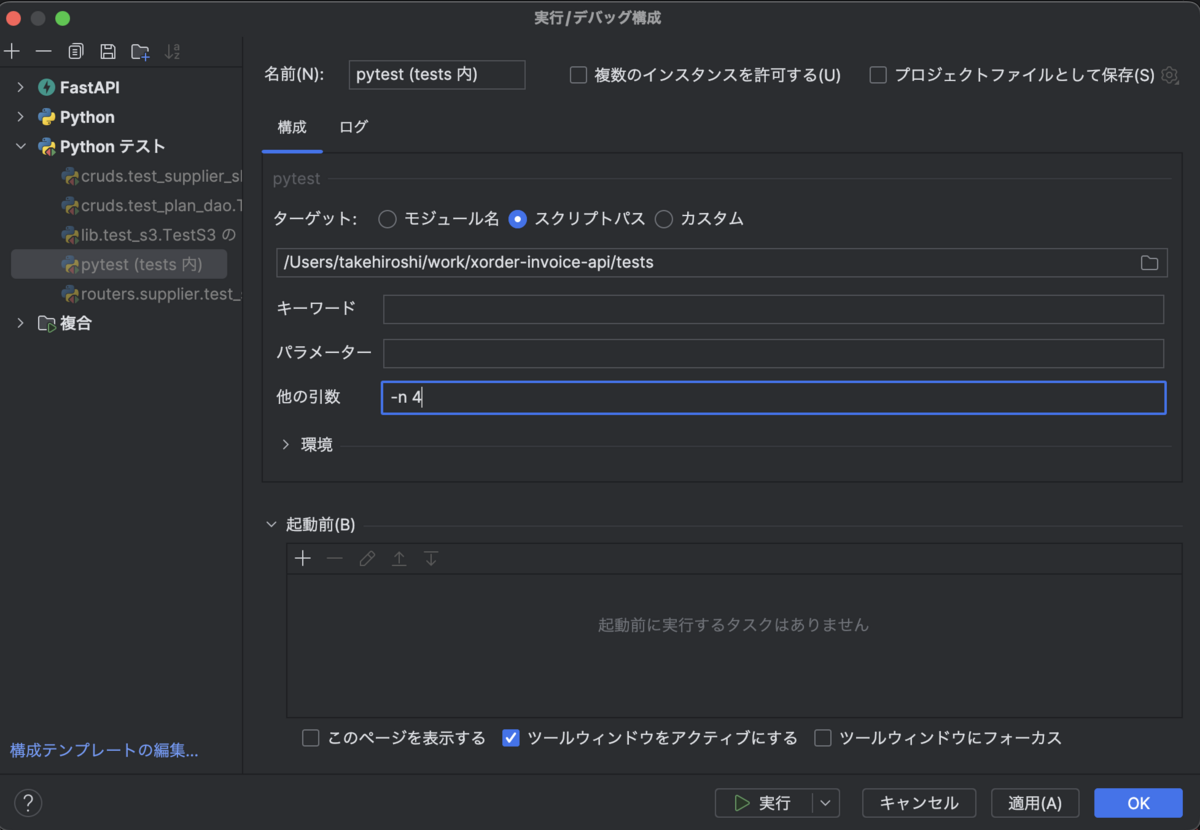Image resolution: width=1200 pixels, height=830 pixels.
Task: Edit the before-launch task with pencil icon
Action: tap(367, 559)
